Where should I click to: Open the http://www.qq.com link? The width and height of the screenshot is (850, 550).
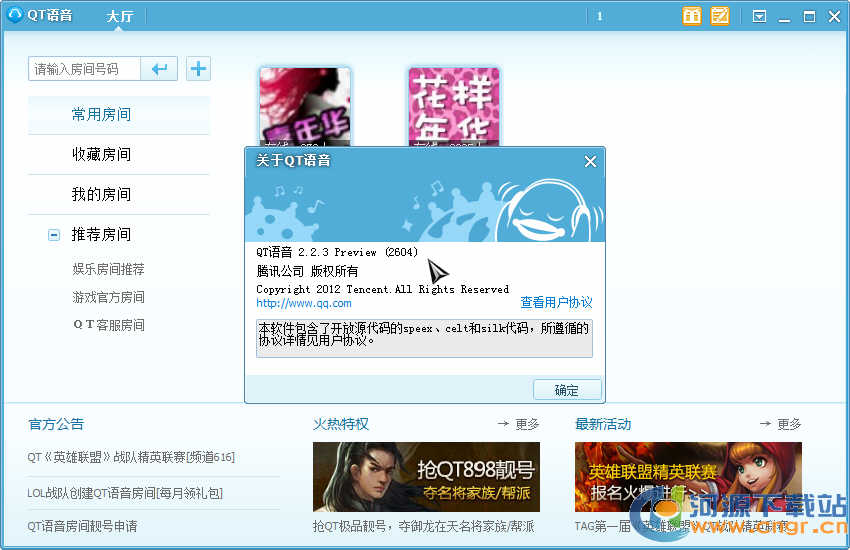(x=304, y=303)
